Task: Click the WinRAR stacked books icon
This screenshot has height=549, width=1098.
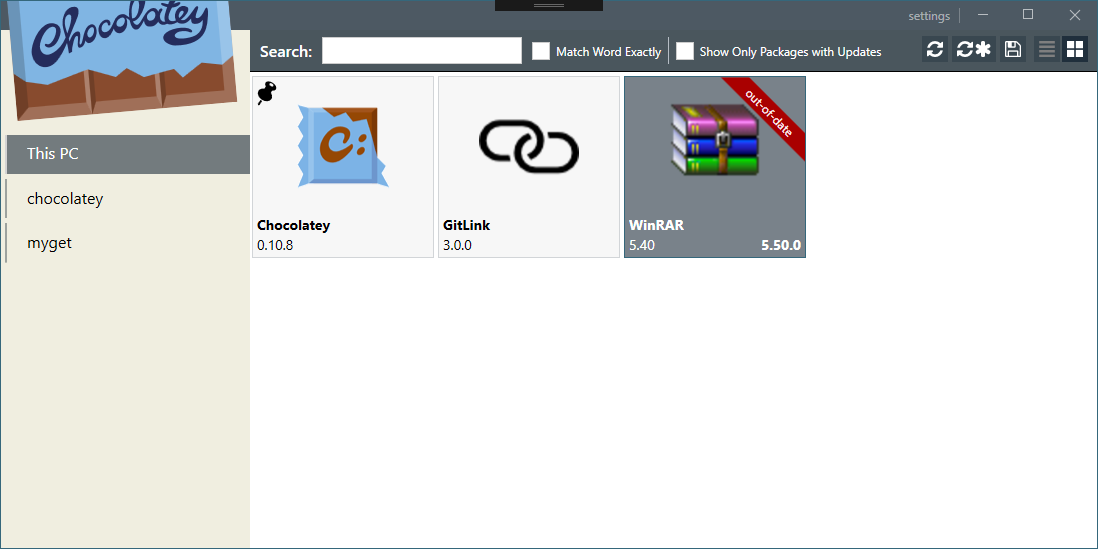Action: tap(714, 140)
